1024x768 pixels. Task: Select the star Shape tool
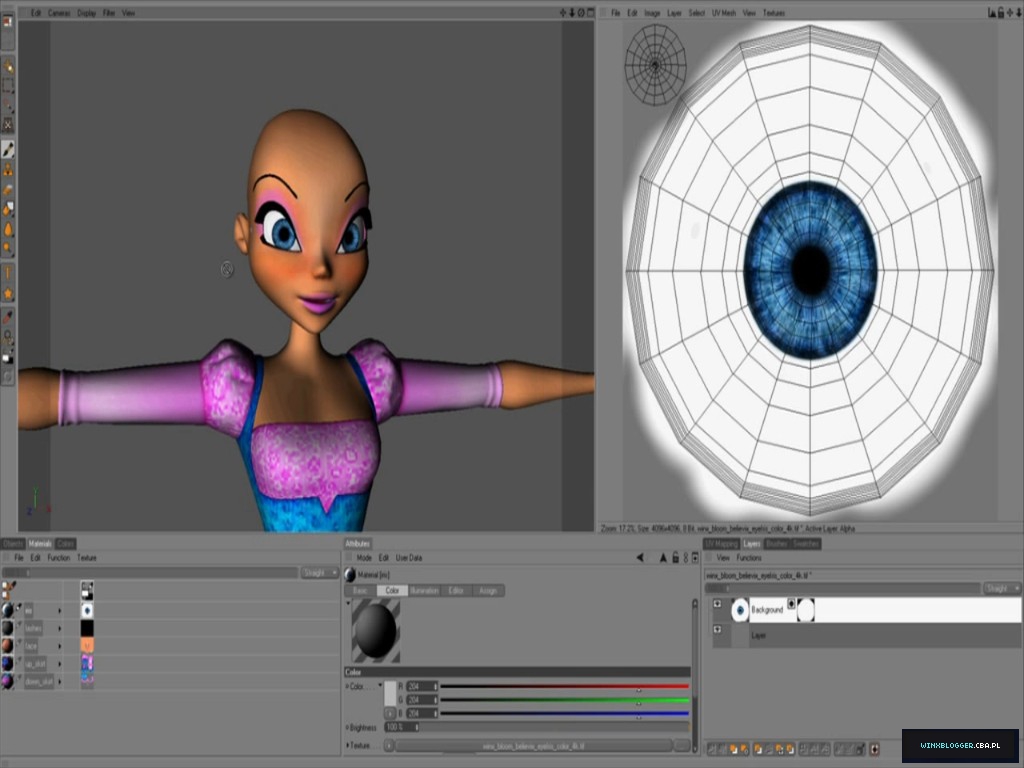[x=8, y=293]
